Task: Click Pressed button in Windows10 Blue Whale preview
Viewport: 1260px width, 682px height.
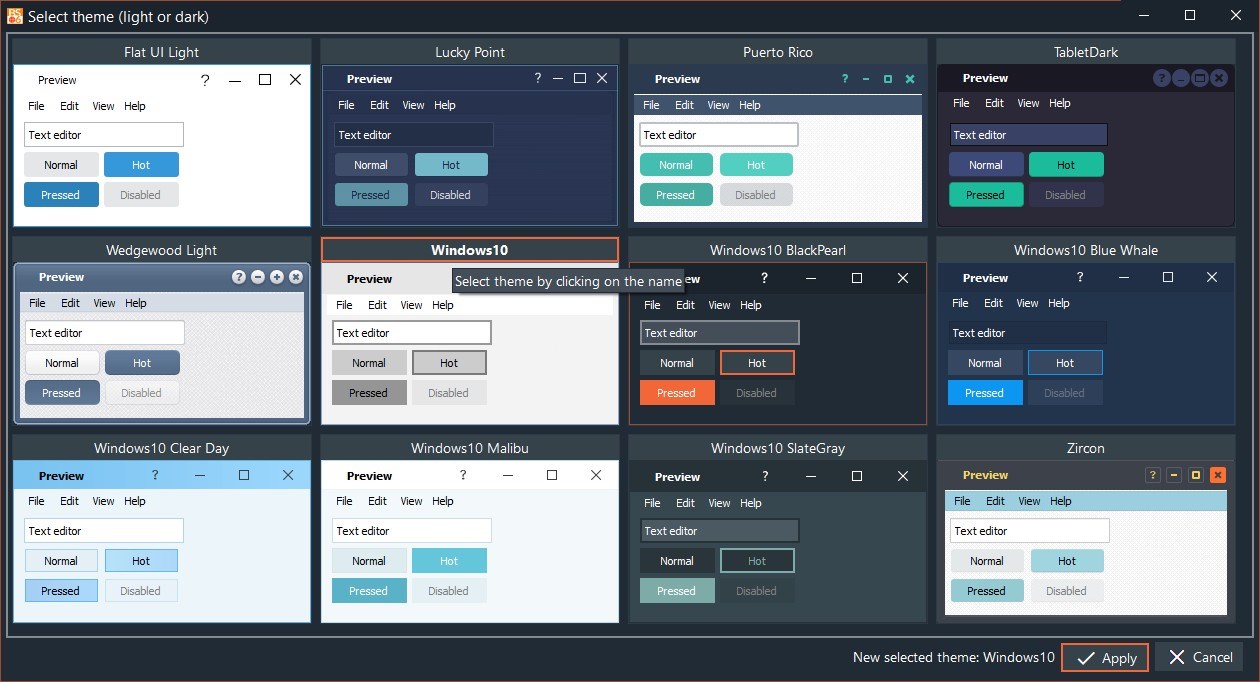Action: coord(985,393)
